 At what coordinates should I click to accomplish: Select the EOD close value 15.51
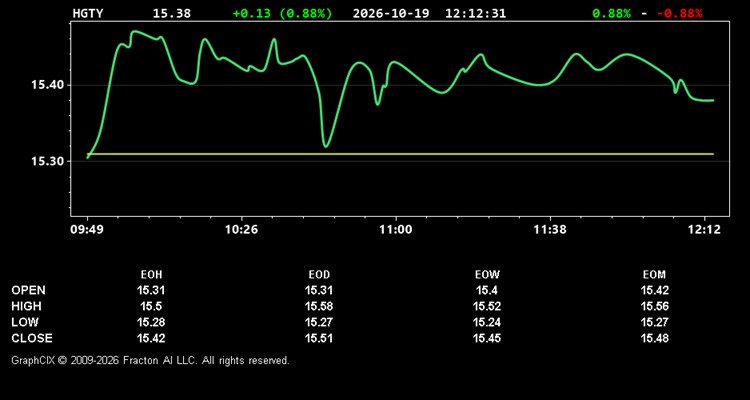[x=319, y=338]
